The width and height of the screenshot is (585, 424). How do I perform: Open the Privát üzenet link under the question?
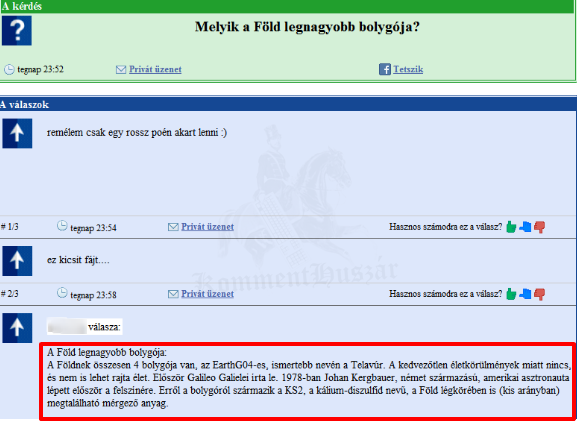pyautogui.click(x=155, y=69)
